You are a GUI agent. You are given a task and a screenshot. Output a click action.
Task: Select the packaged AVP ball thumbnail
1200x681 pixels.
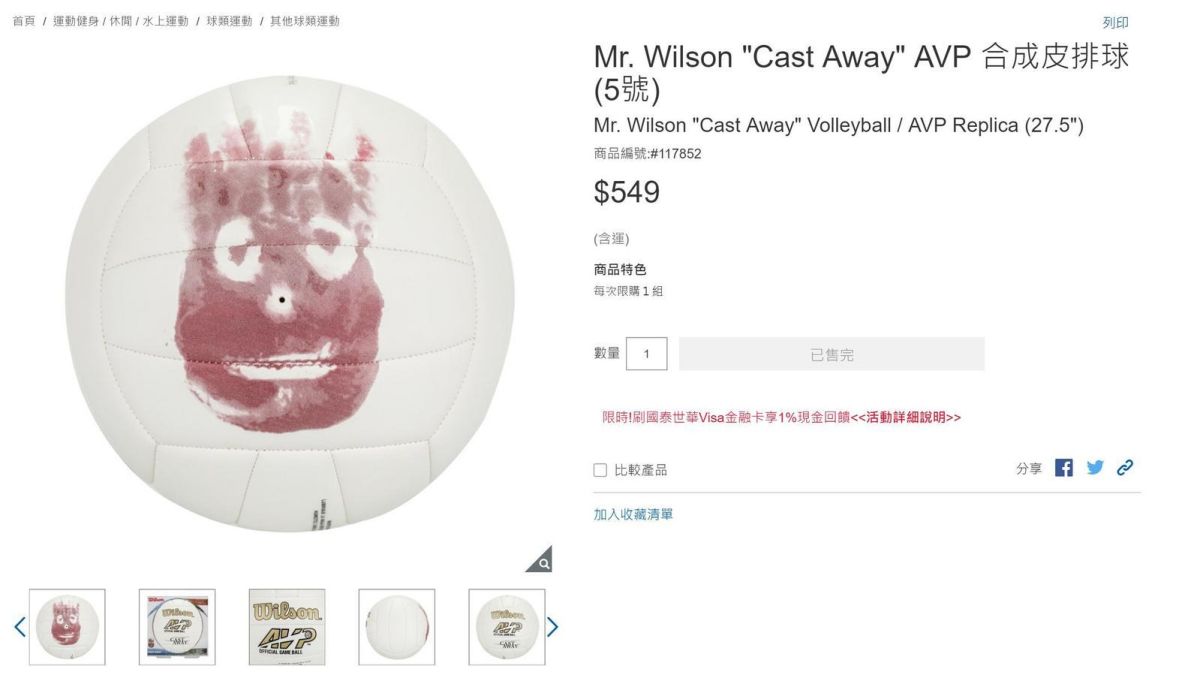pyautogui.click(x=177, y=627)
